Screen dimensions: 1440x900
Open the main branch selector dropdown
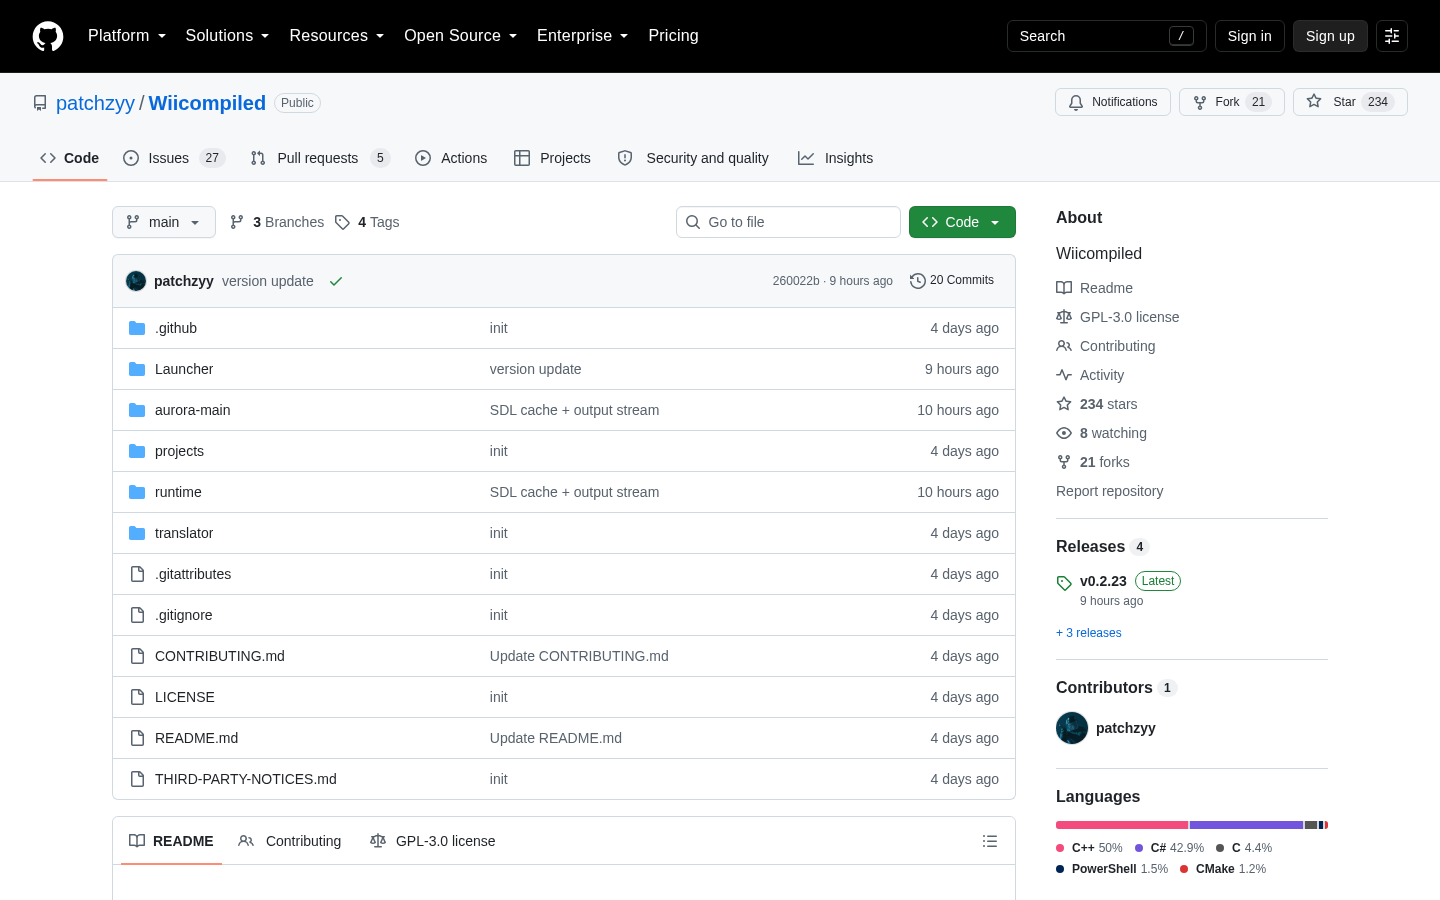pos(164,222)
